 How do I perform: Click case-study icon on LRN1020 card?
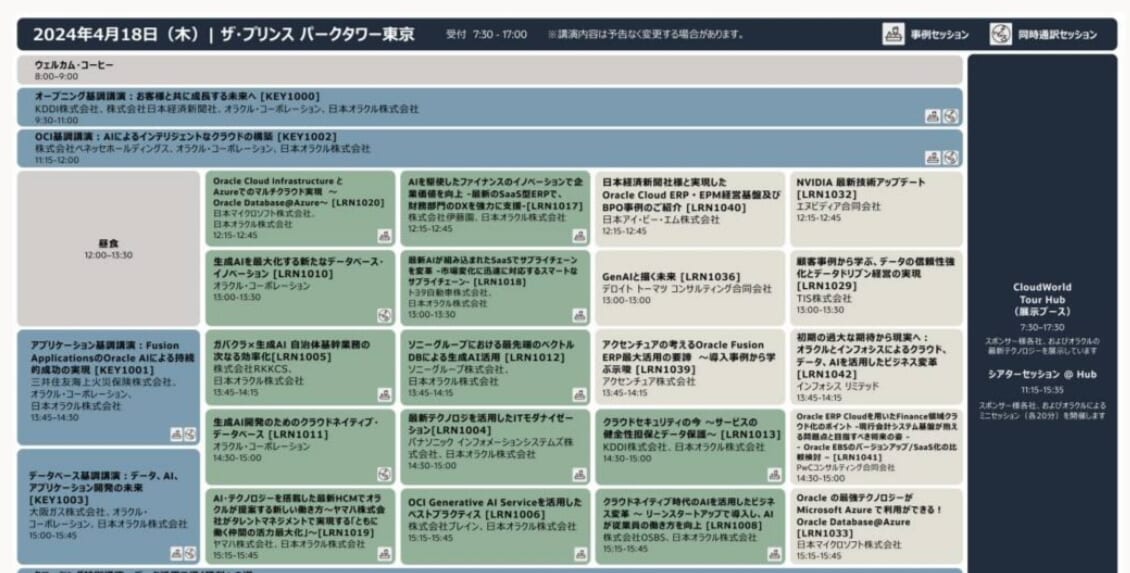click(x=384, y=236)
